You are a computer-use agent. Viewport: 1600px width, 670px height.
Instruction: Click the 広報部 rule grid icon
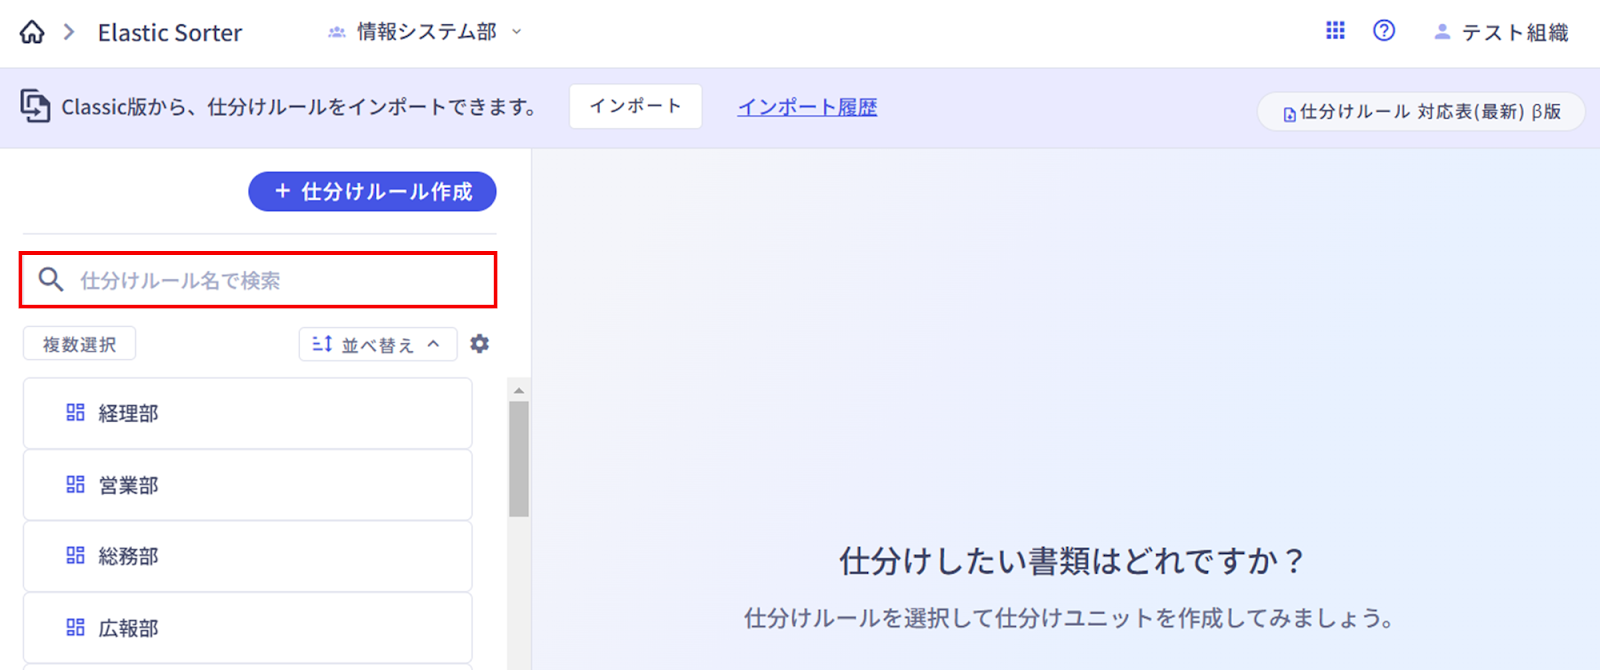75,627
